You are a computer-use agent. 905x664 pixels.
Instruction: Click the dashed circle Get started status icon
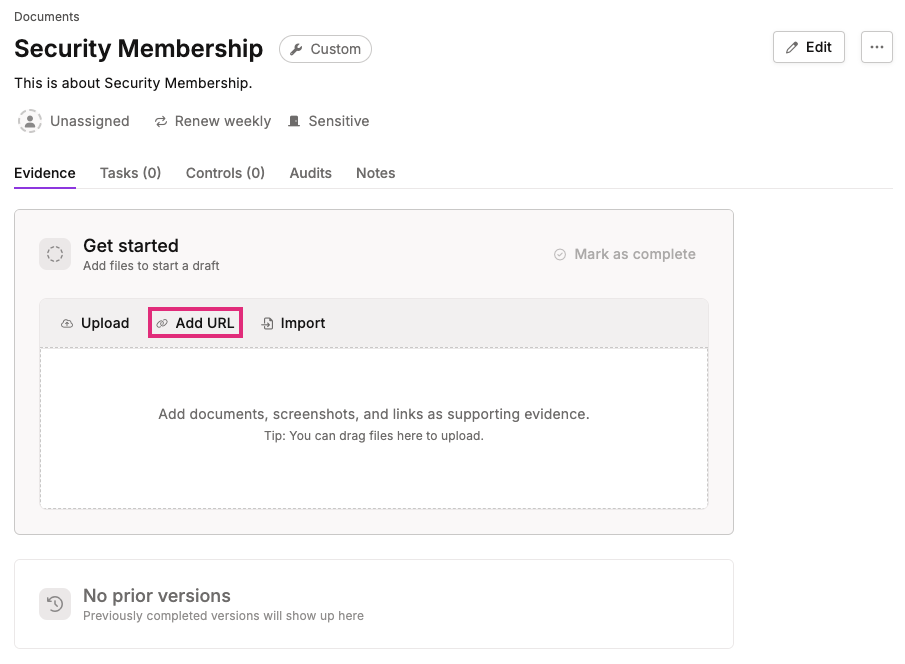pos(55,254)
